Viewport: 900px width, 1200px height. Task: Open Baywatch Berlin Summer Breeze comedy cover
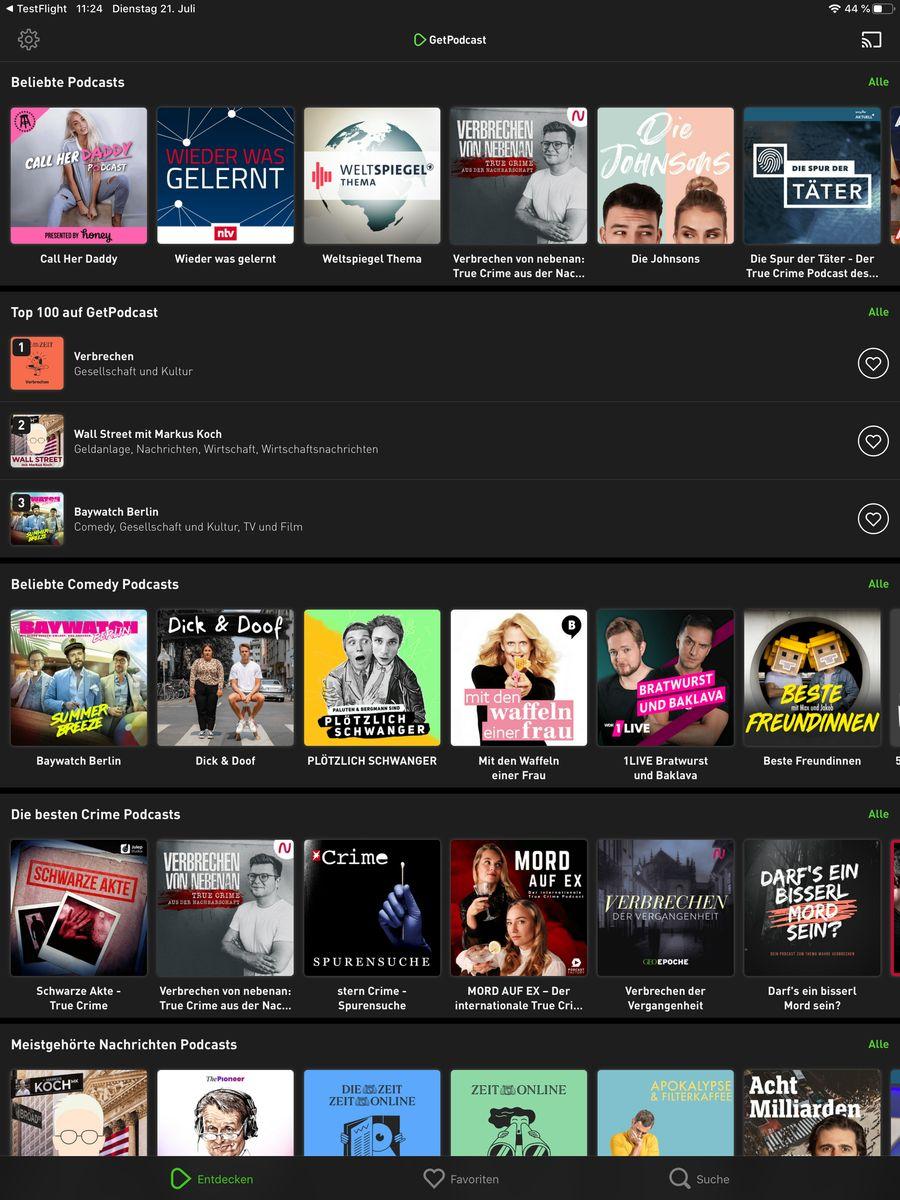point(79,678)
